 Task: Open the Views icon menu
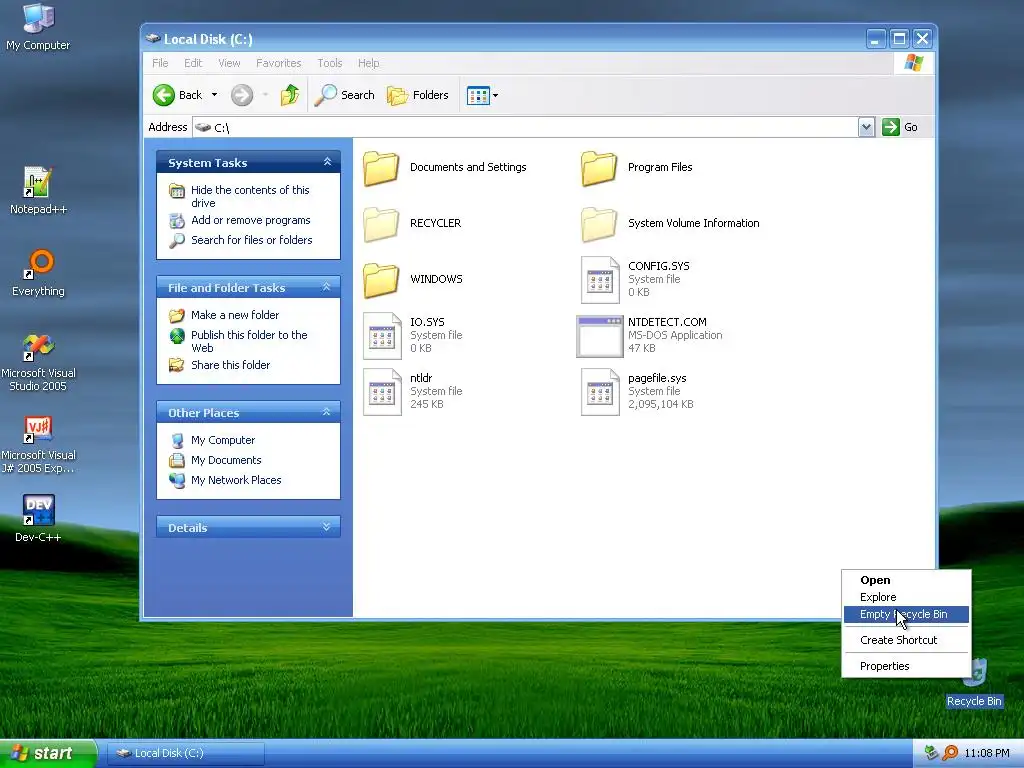(x=478, y=95)
